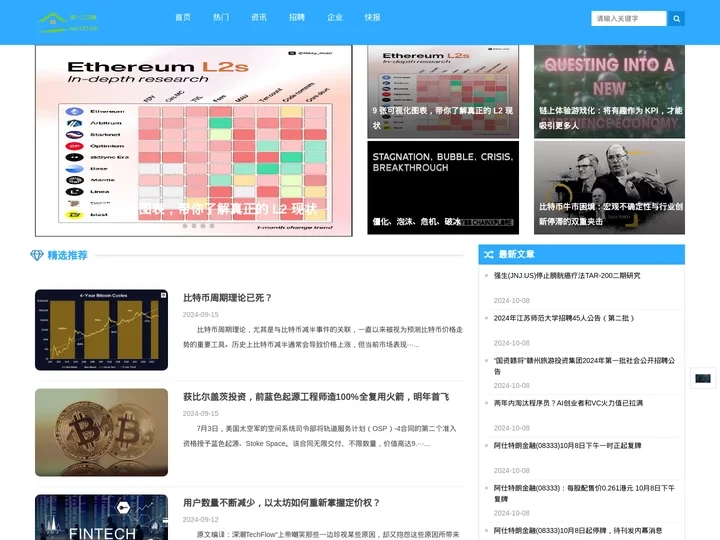Select the second carousel indicator dot
The width and height of the screenshot is (720, 540).
(x=194, y=226)
